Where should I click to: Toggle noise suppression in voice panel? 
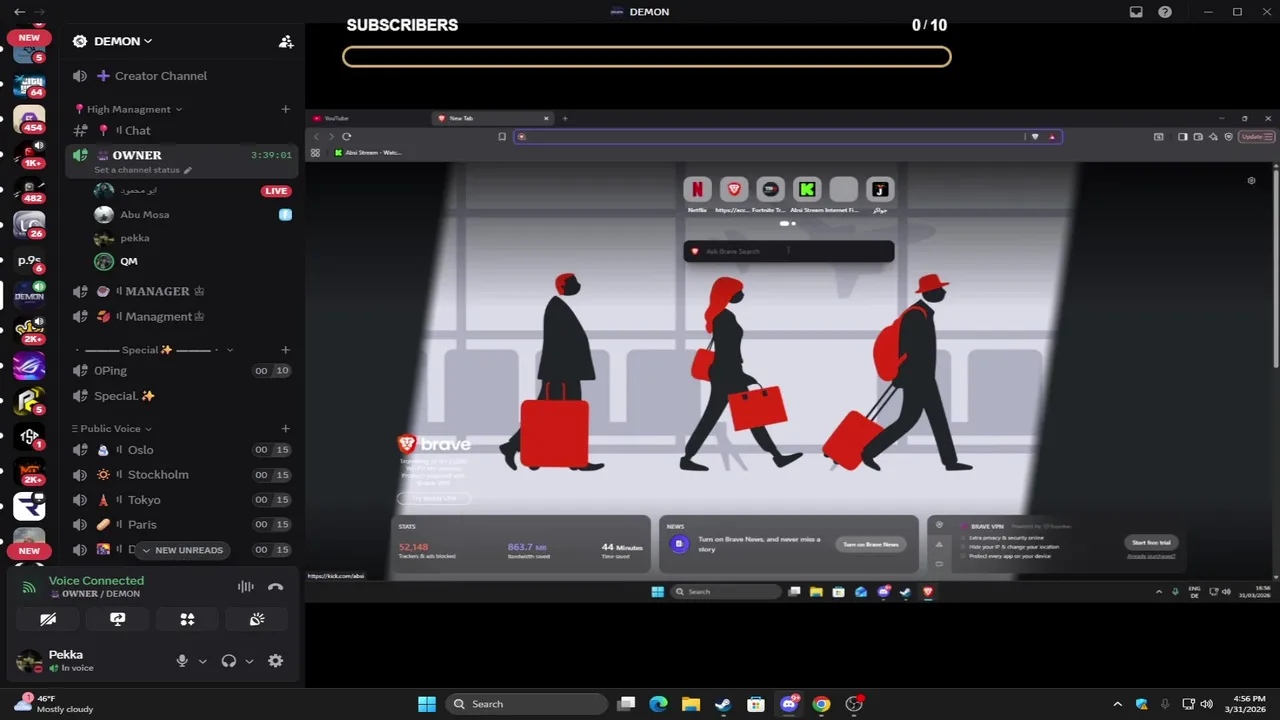[x=245, y=587]
